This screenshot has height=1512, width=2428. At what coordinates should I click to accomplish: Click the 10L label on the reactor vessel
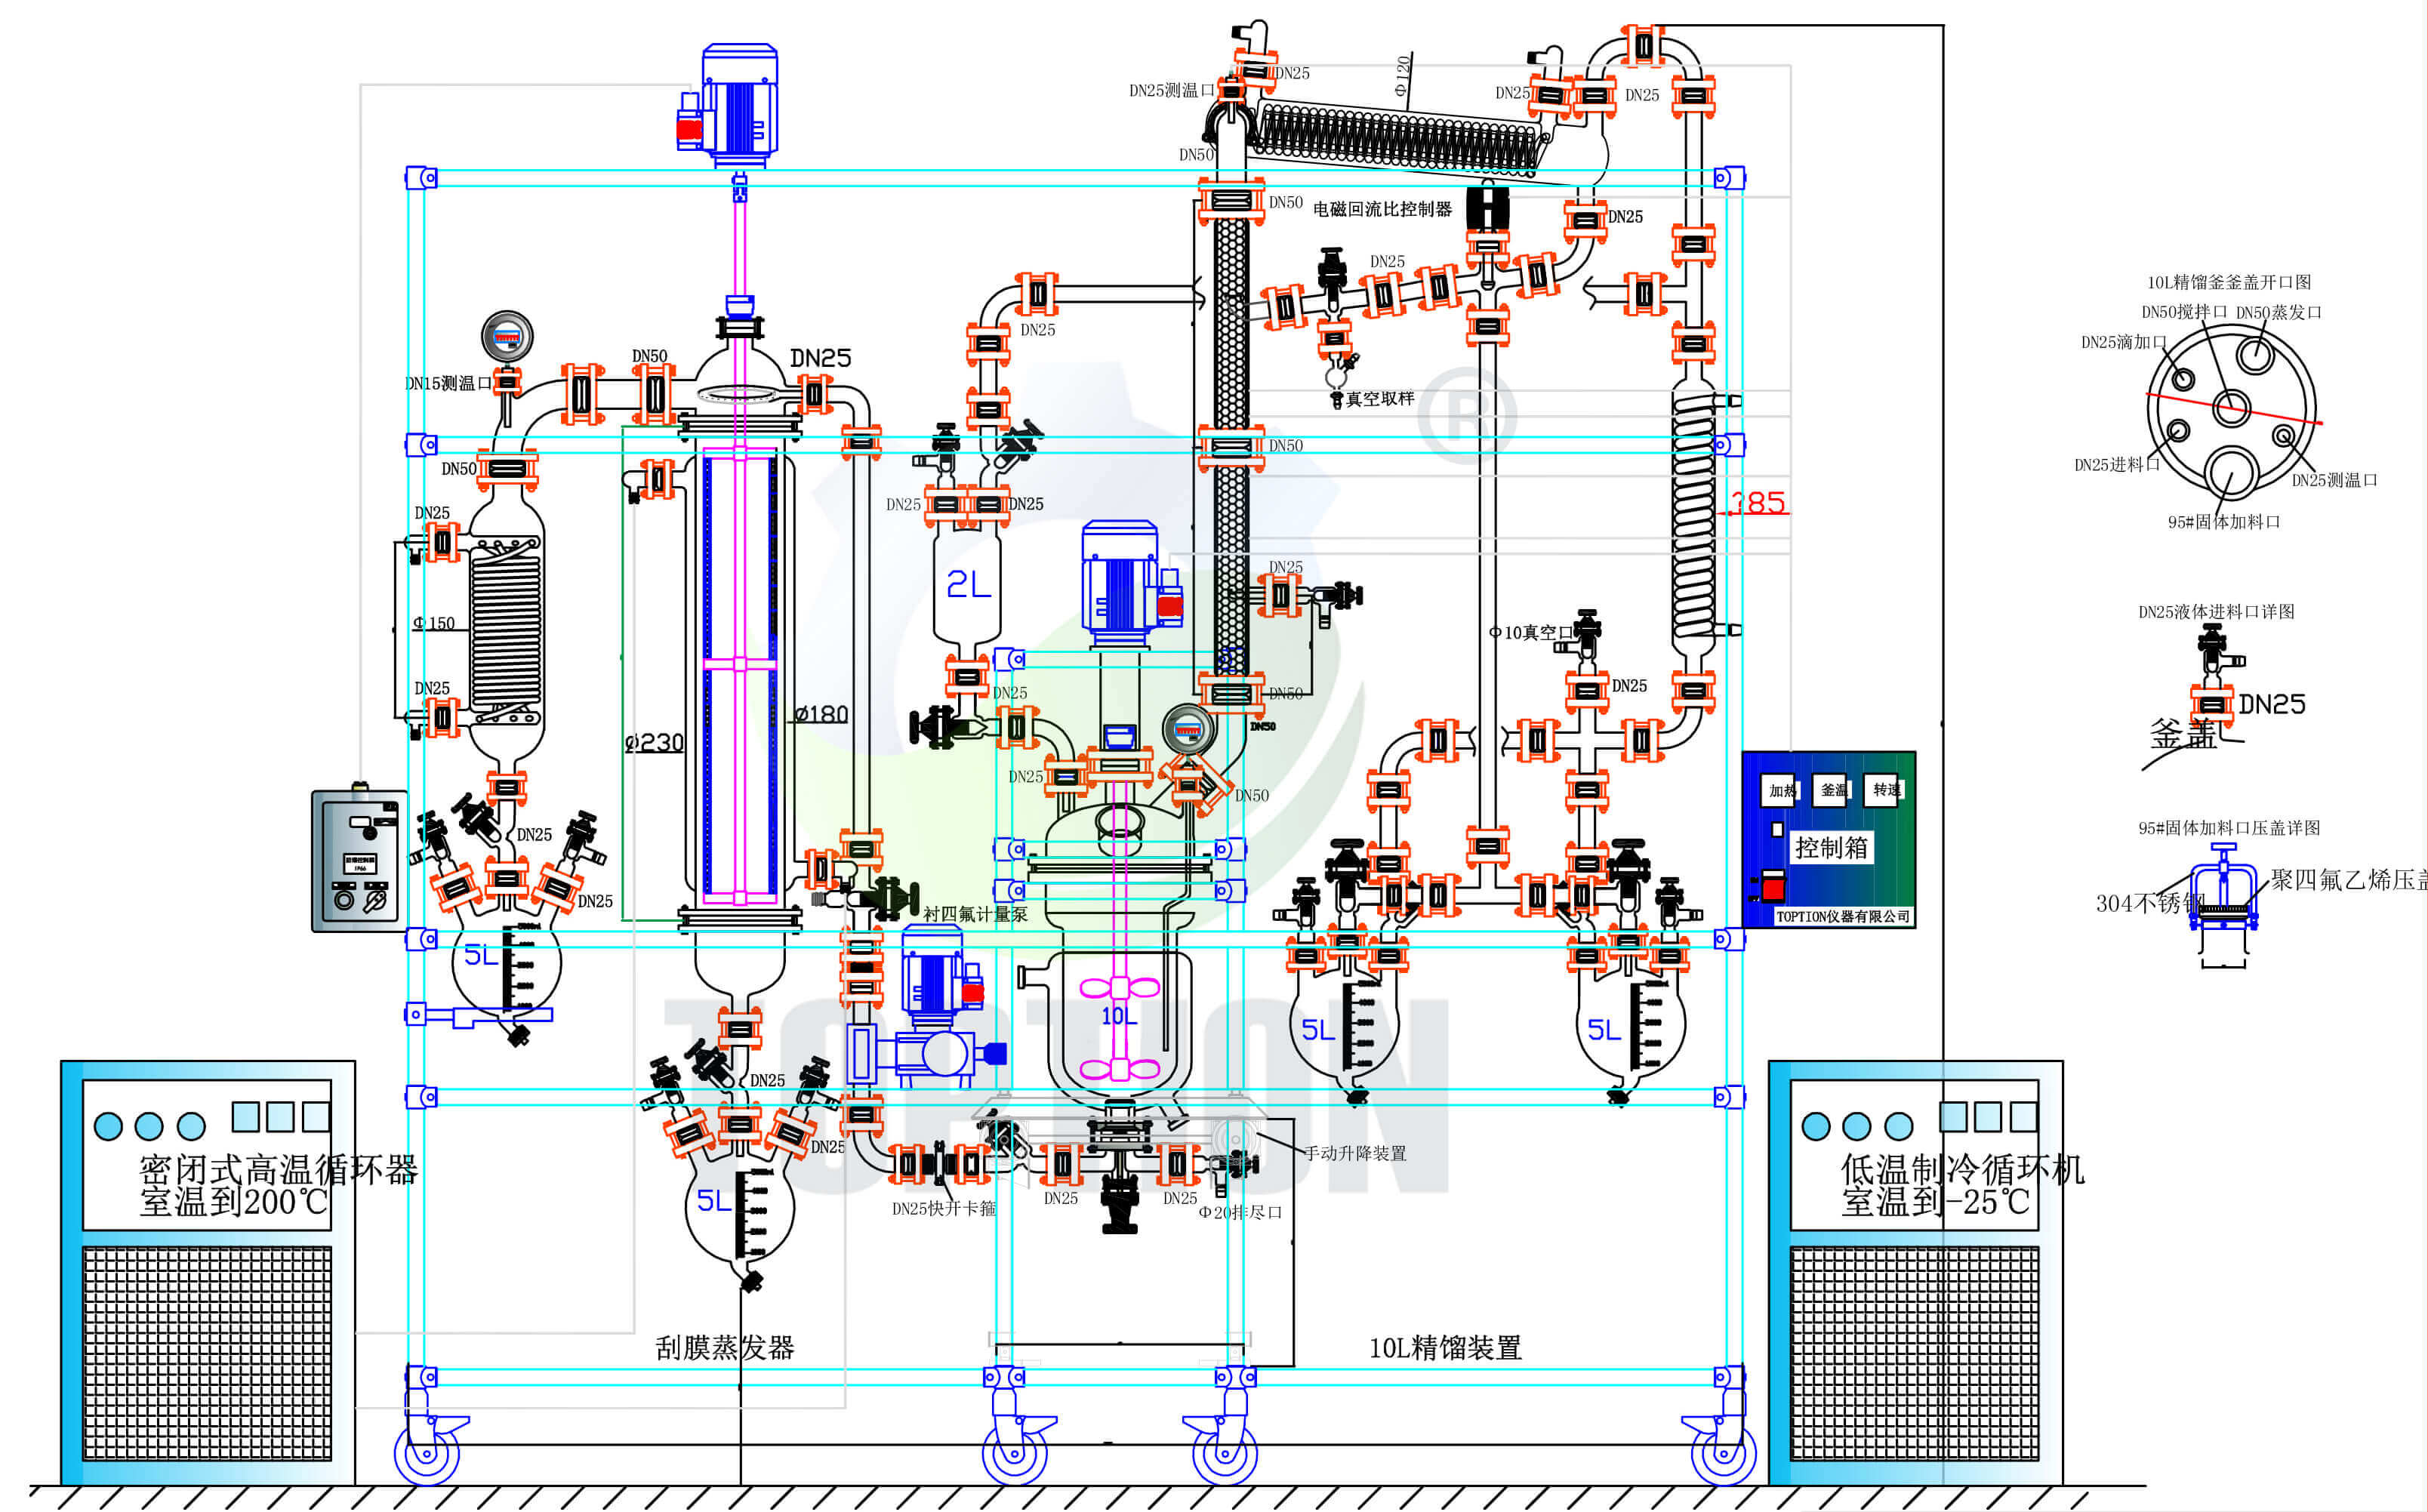click(x=1119, y=1017)
